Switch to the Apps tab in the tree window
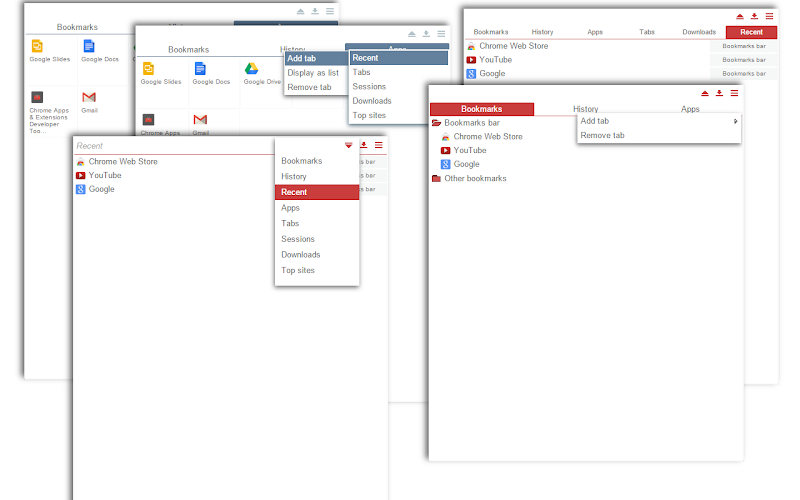Viewport: 800px width, 500px height. pyautogui.click(x=690, y=109)
